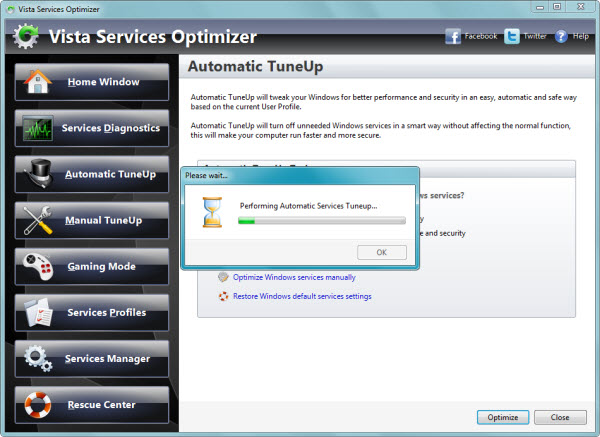
Task: Open the Rescue Center section
Action: (91, 405)
